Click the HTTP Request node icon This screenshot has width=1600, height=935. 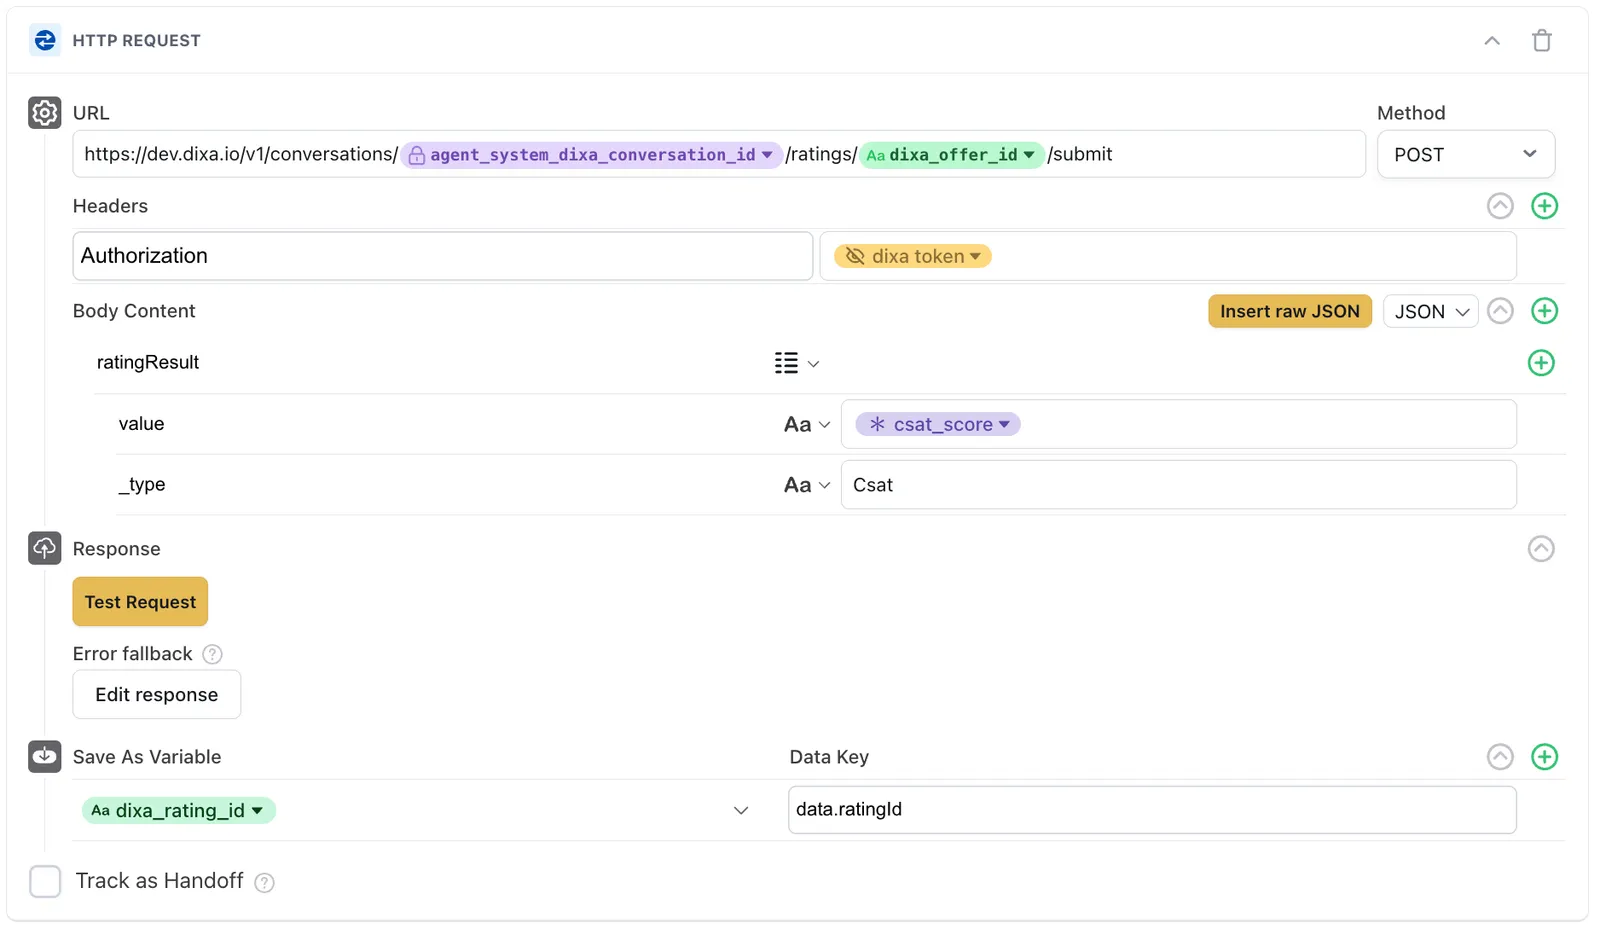point(45,40)
